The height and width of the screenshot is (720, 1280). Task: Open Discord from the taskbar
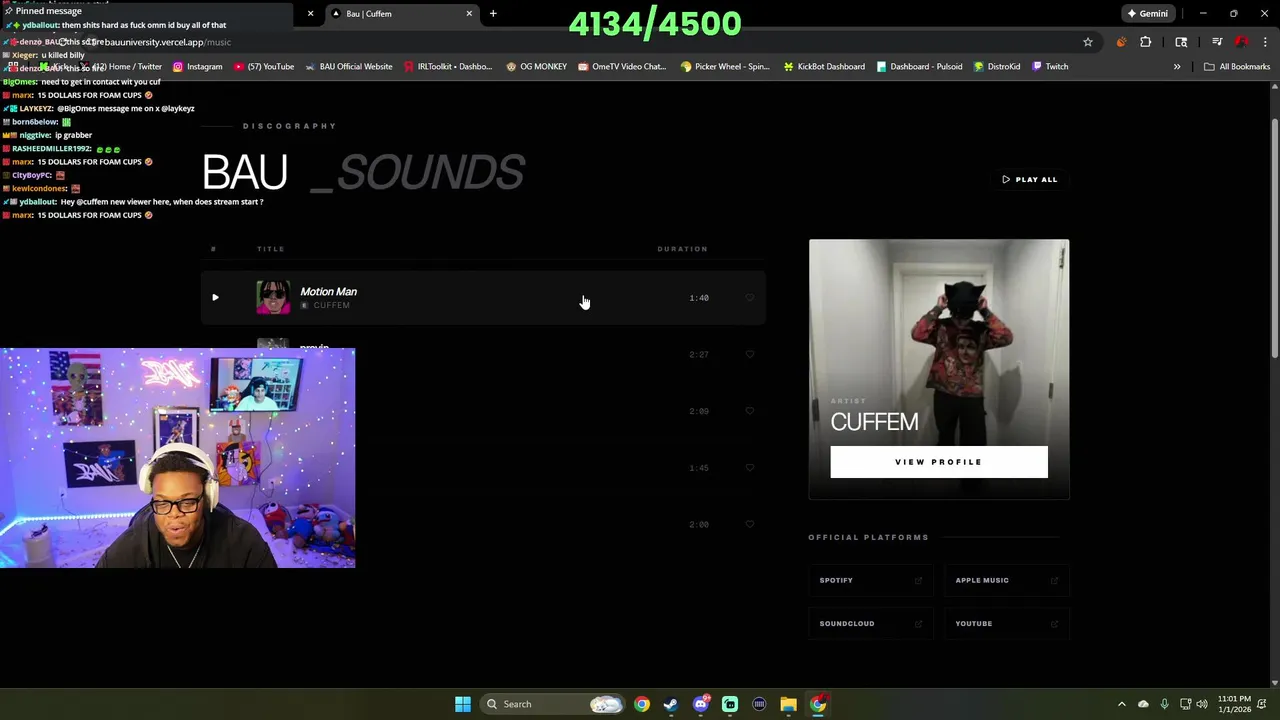pos(701,704)
